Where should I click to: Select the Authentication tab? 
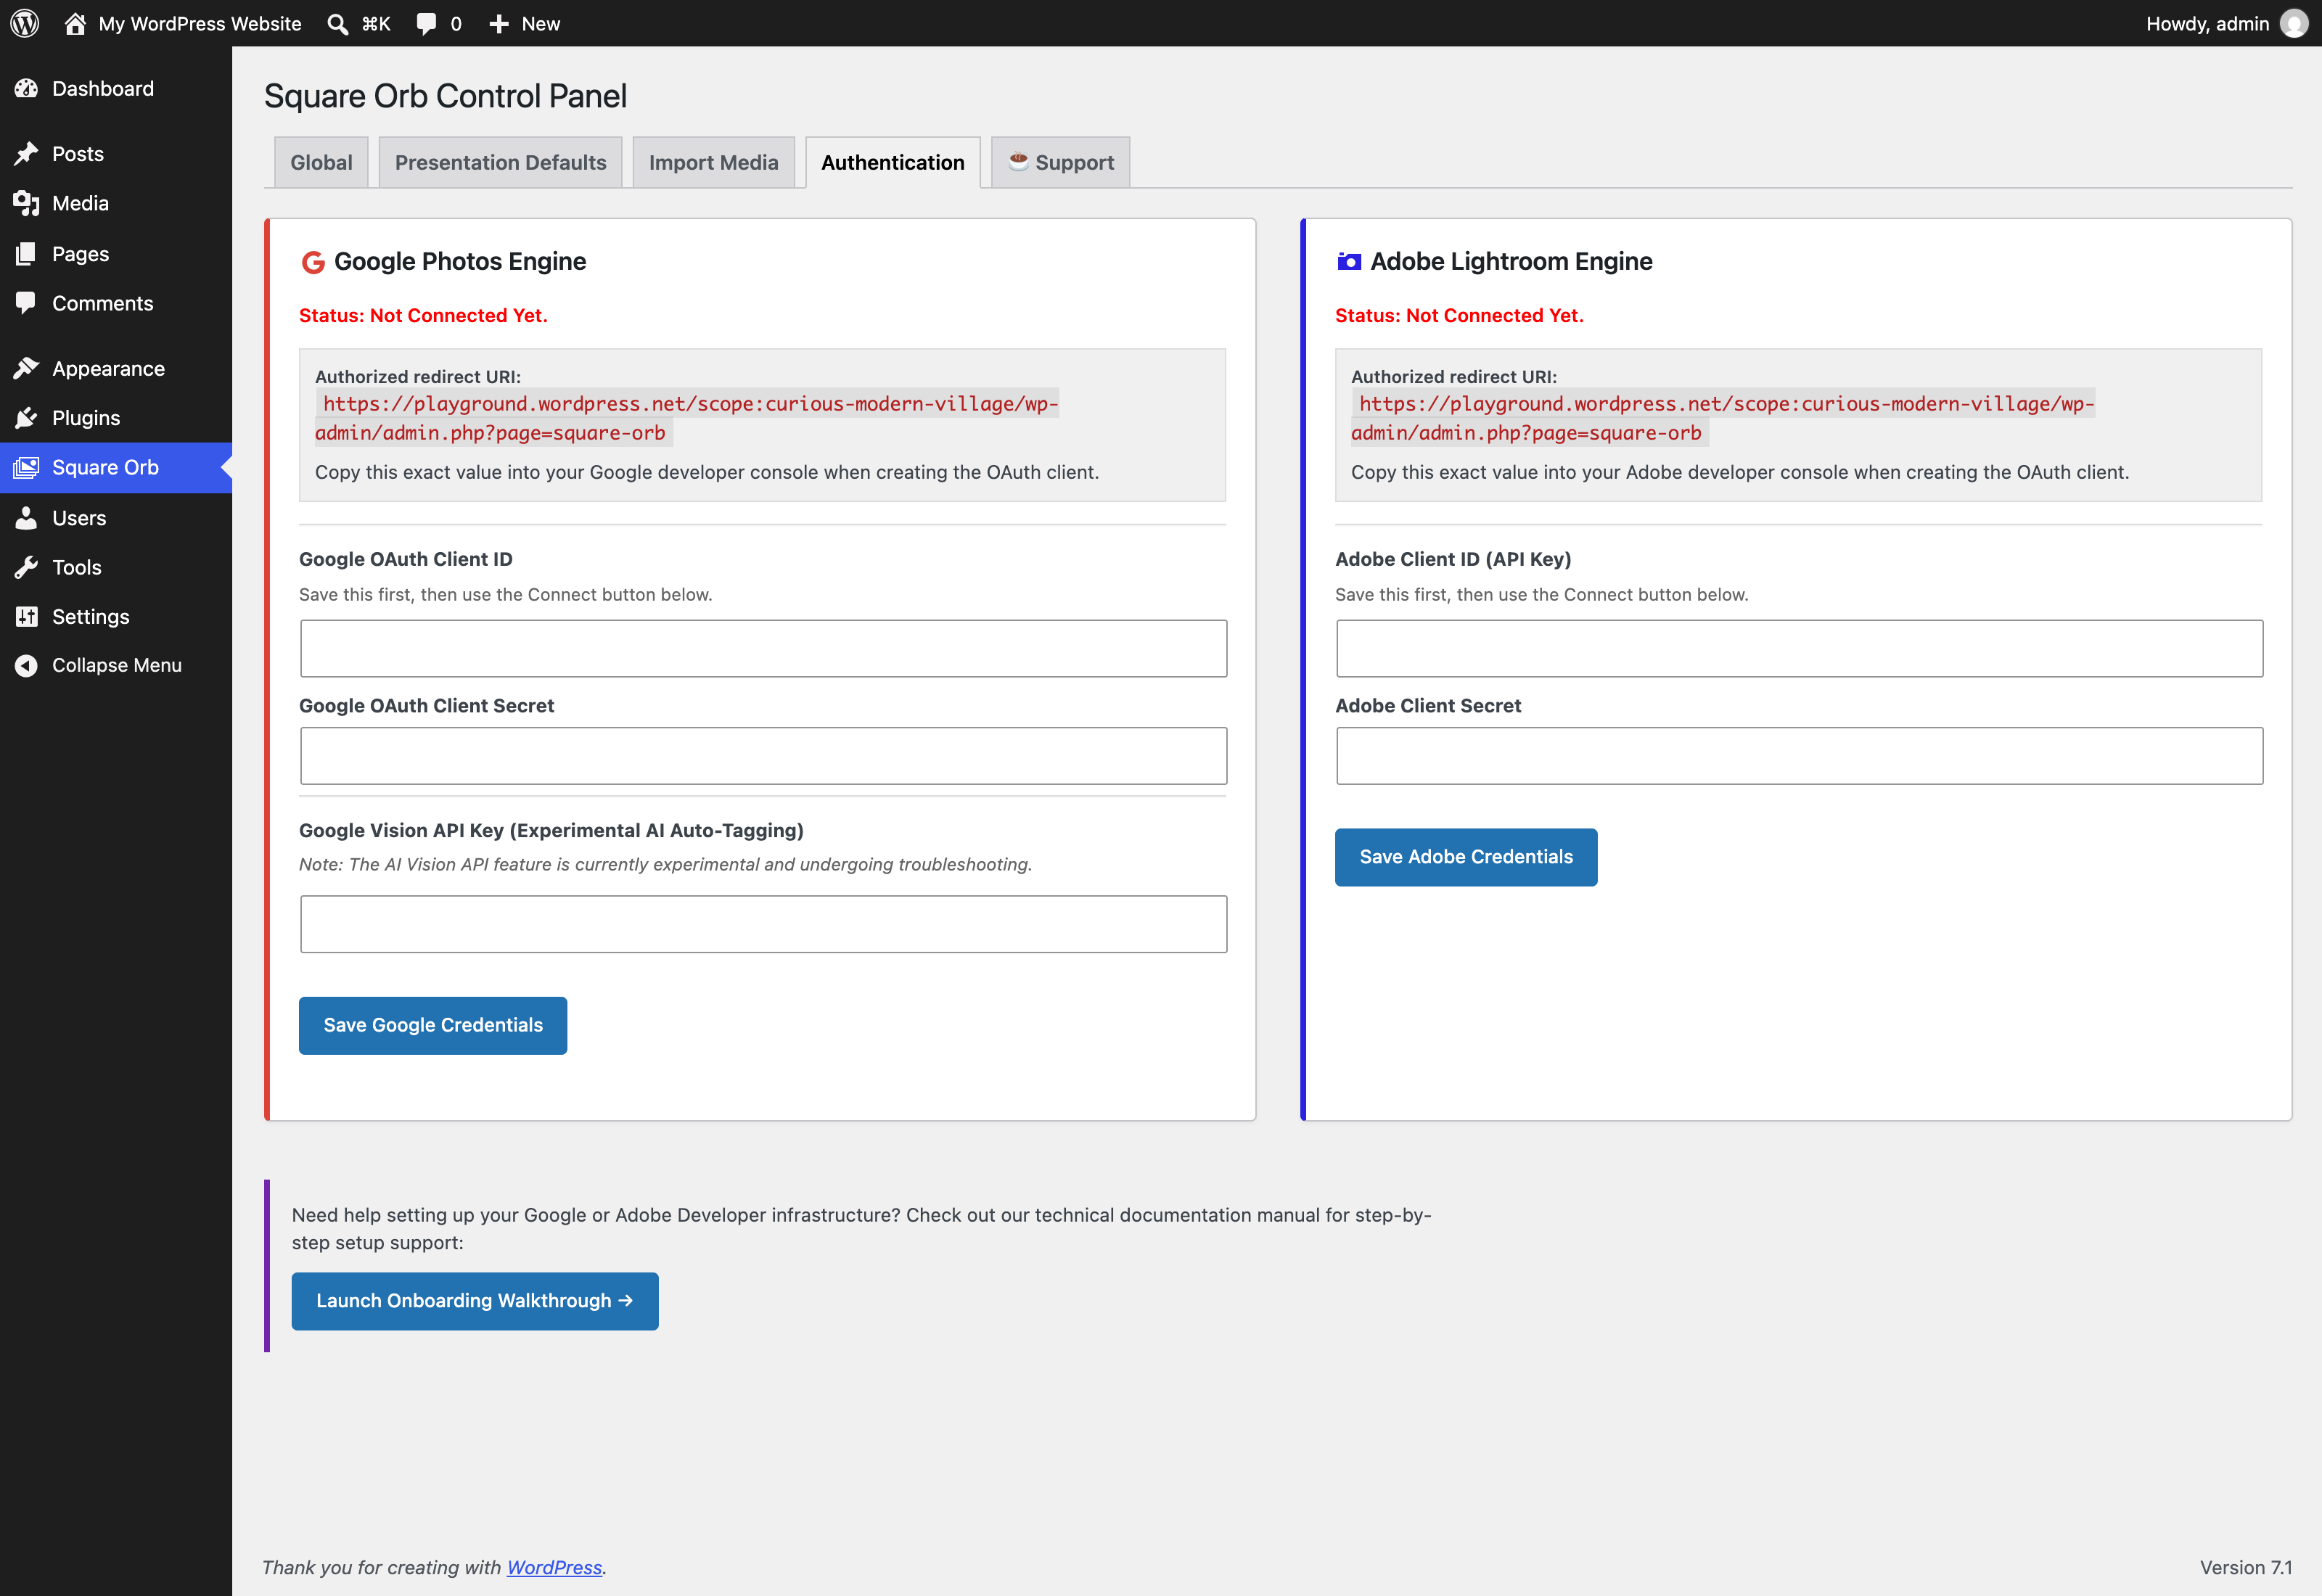point(893,162)
